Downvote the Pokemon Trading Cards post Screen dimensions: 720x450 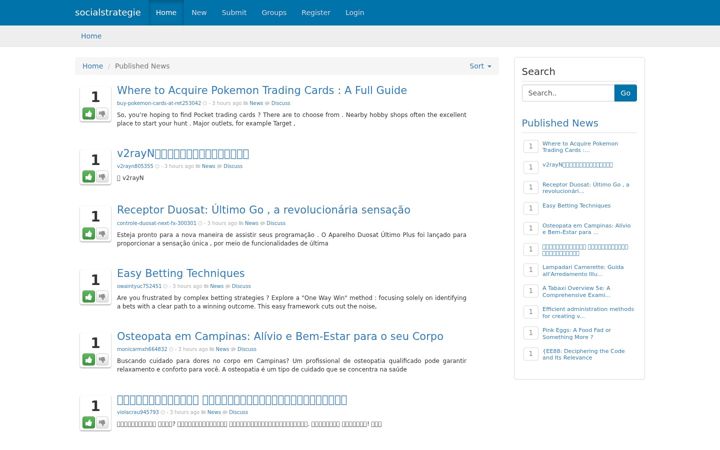point(102,113)
